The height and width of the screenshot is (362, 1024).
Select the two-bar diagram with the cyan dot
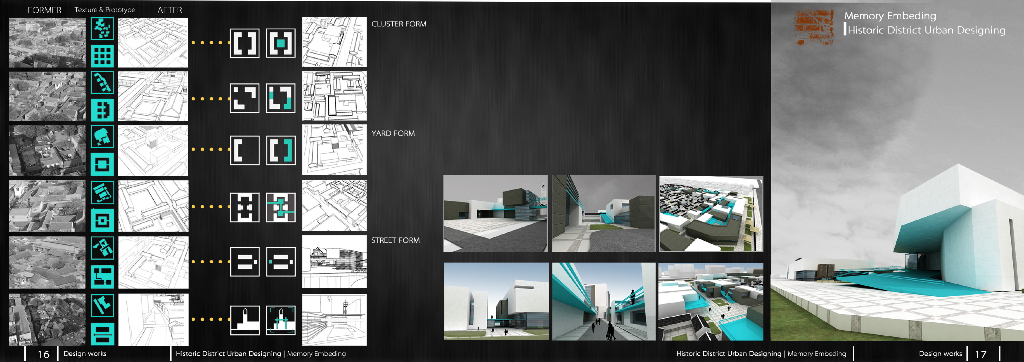pyautogui.click(x=281, y=262)
